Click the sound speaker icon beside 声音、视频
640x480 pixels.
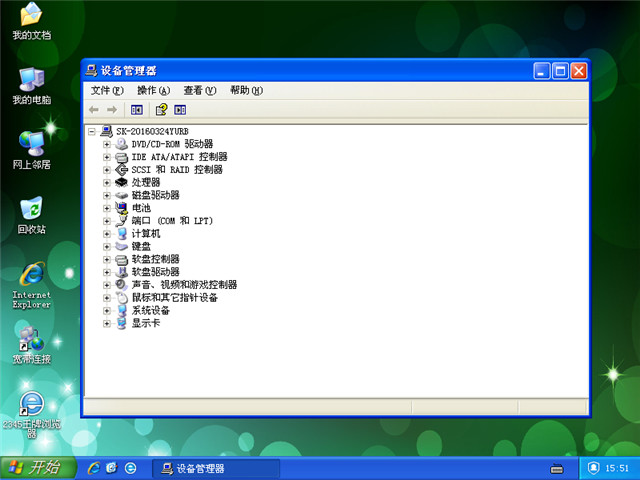click(122, 285)
